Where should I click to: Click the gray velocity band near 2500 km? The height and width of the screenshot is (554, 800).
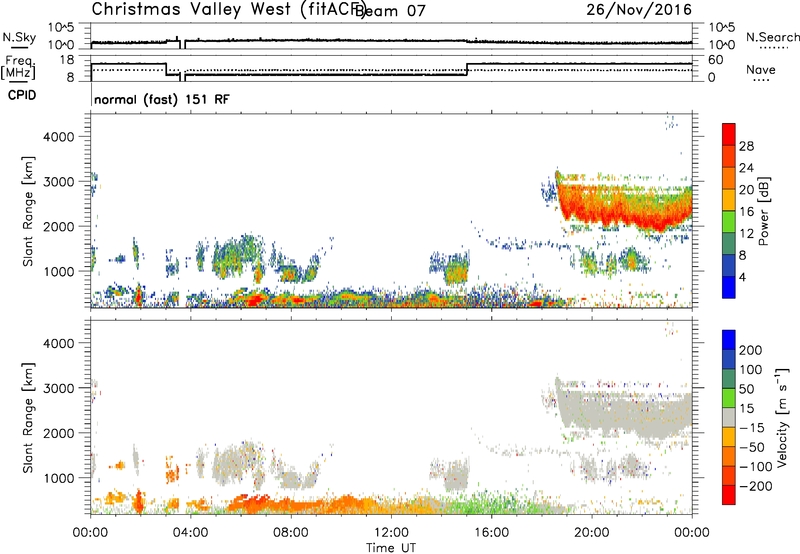[x=622, y=411]
